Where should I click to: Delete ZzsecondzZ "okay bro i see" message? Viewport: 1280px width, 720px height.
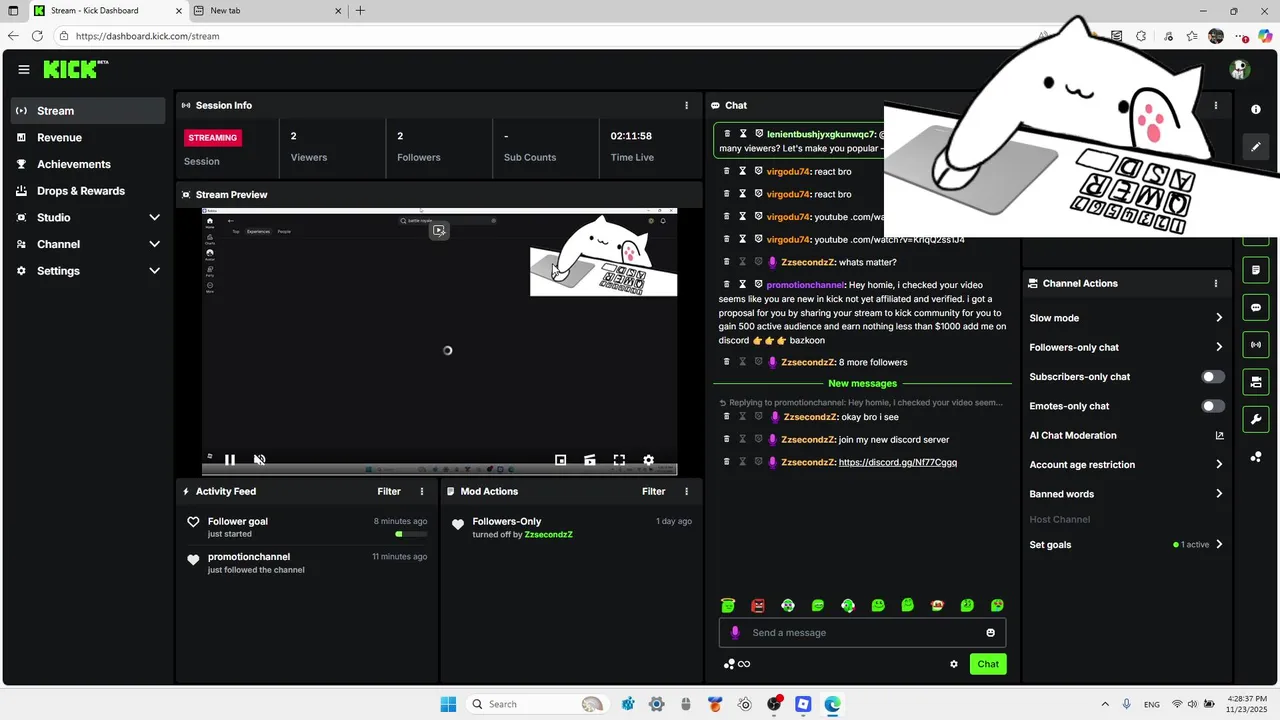(x=727, y=416)
